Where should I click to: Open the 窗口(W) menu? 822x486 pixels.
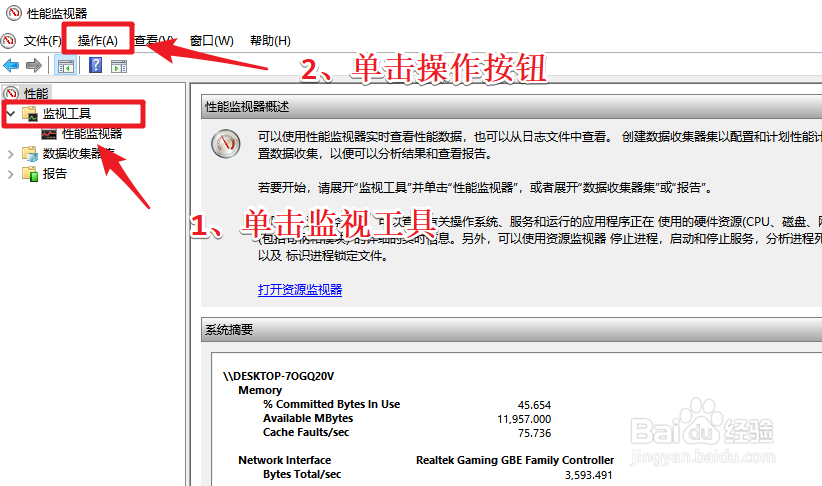pyautogui.click(x=212, y=40)
